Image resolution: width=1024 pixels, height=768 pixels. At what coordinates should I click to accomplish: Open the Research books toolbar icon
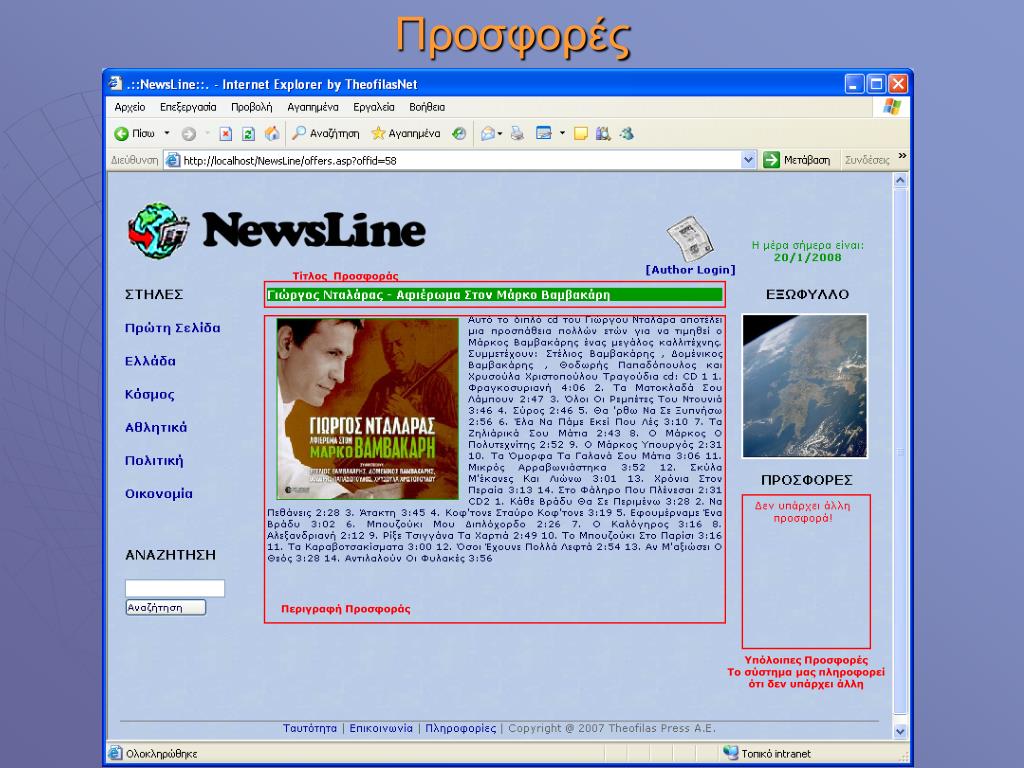(603, 134)
